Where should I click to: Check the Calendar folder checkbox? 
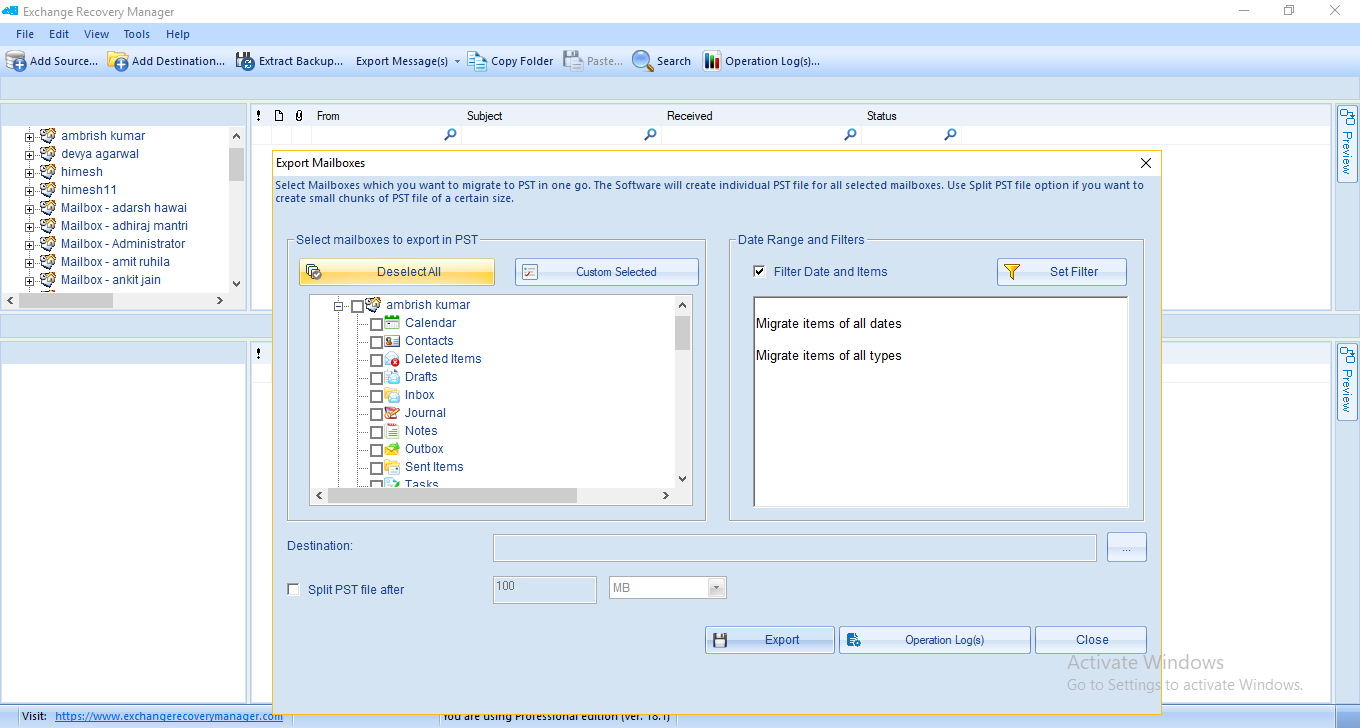point(376,324)
